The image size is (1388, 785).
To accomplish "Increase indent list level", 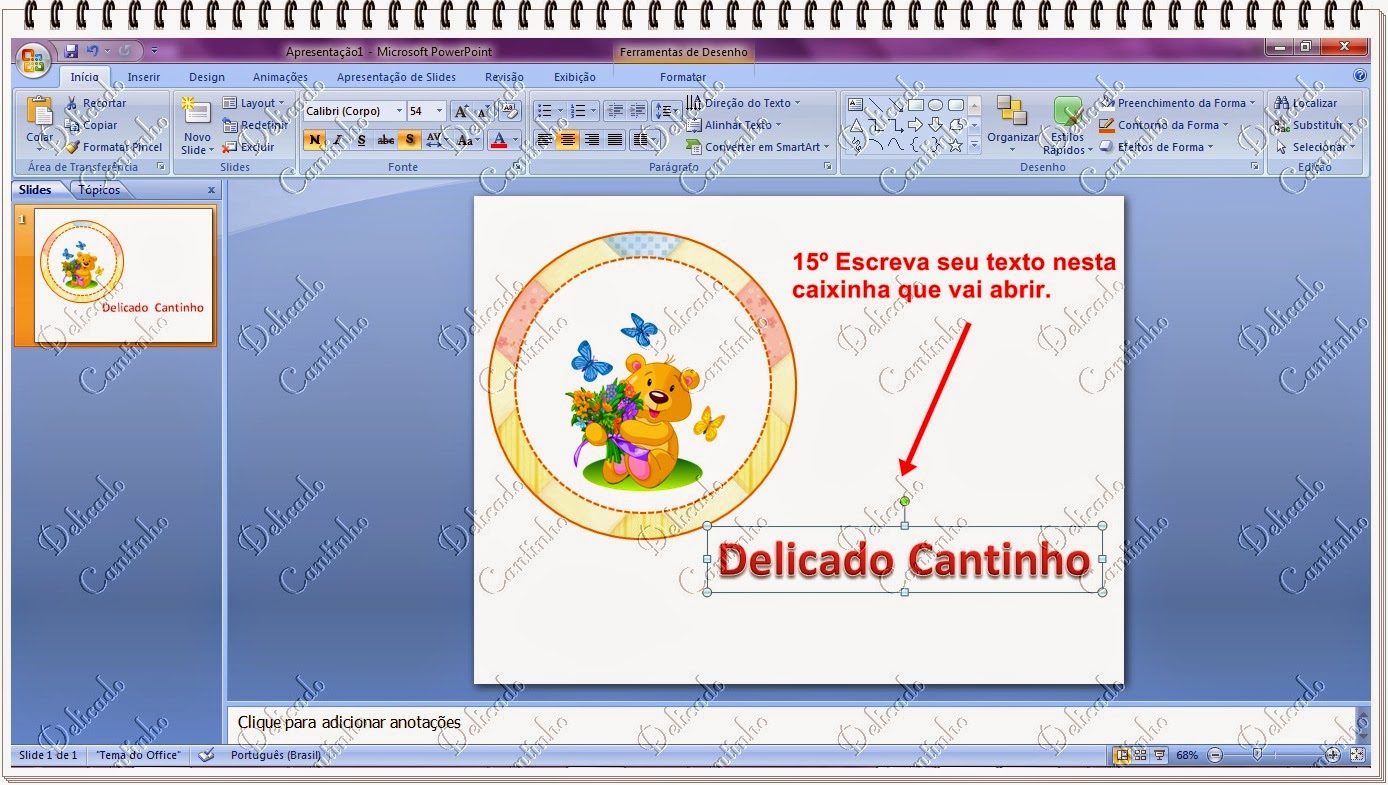I will (637, 111).
